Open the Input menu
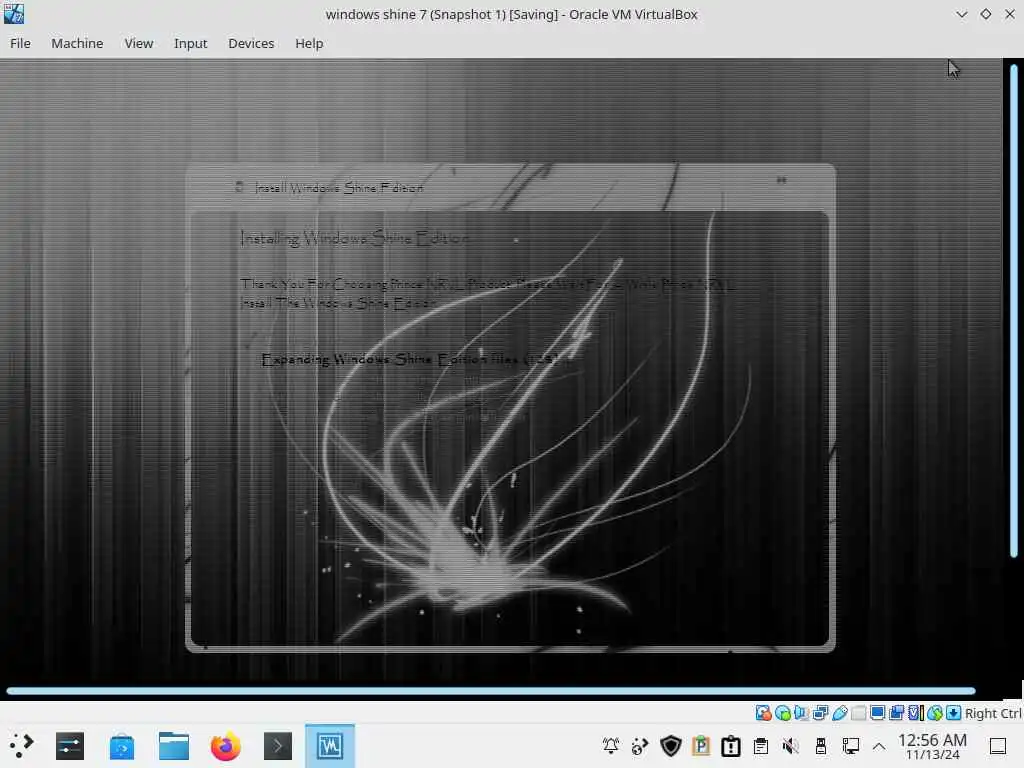This screenshot has width=1024, height=768. point(191,43)
